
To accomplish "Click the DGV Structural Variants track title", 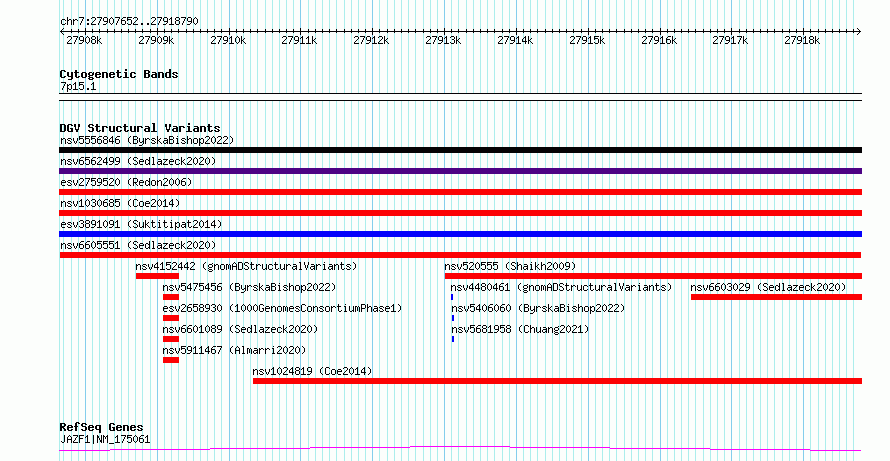I will tap(140, 128).
